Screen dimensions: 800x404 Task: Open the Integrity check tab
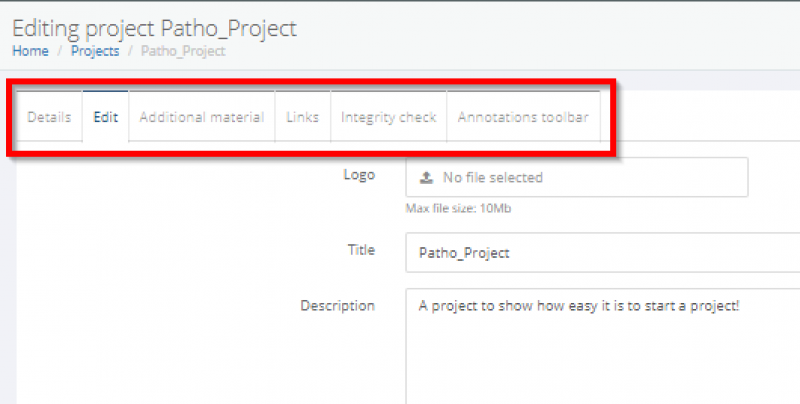point(388,117)
